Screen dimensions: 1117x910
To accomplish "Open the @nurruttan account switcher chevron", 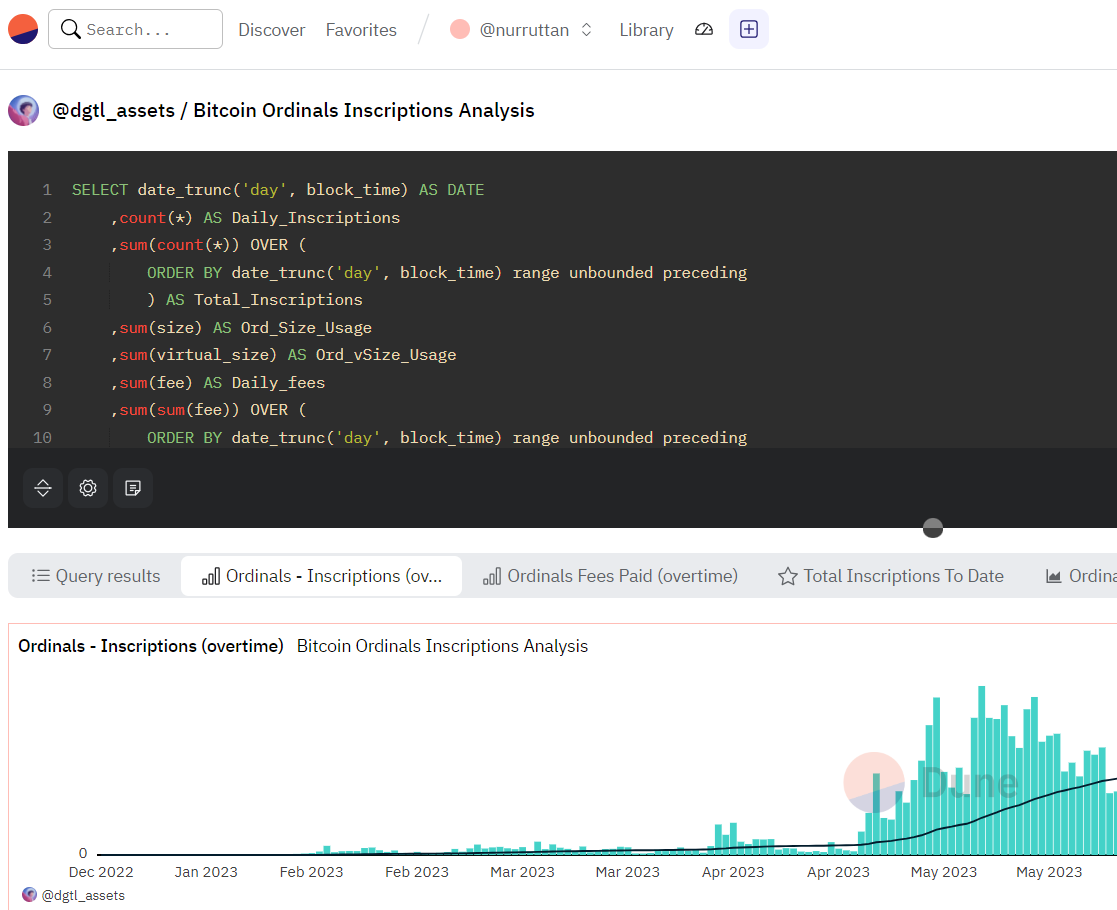I will point(586,30).
